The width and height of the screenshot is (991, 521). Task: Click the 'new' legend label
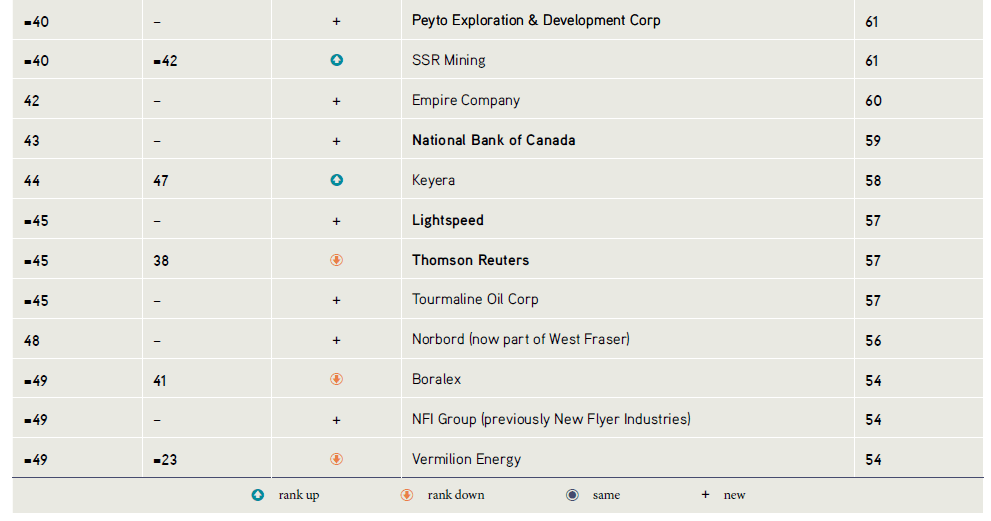[734, 495]
